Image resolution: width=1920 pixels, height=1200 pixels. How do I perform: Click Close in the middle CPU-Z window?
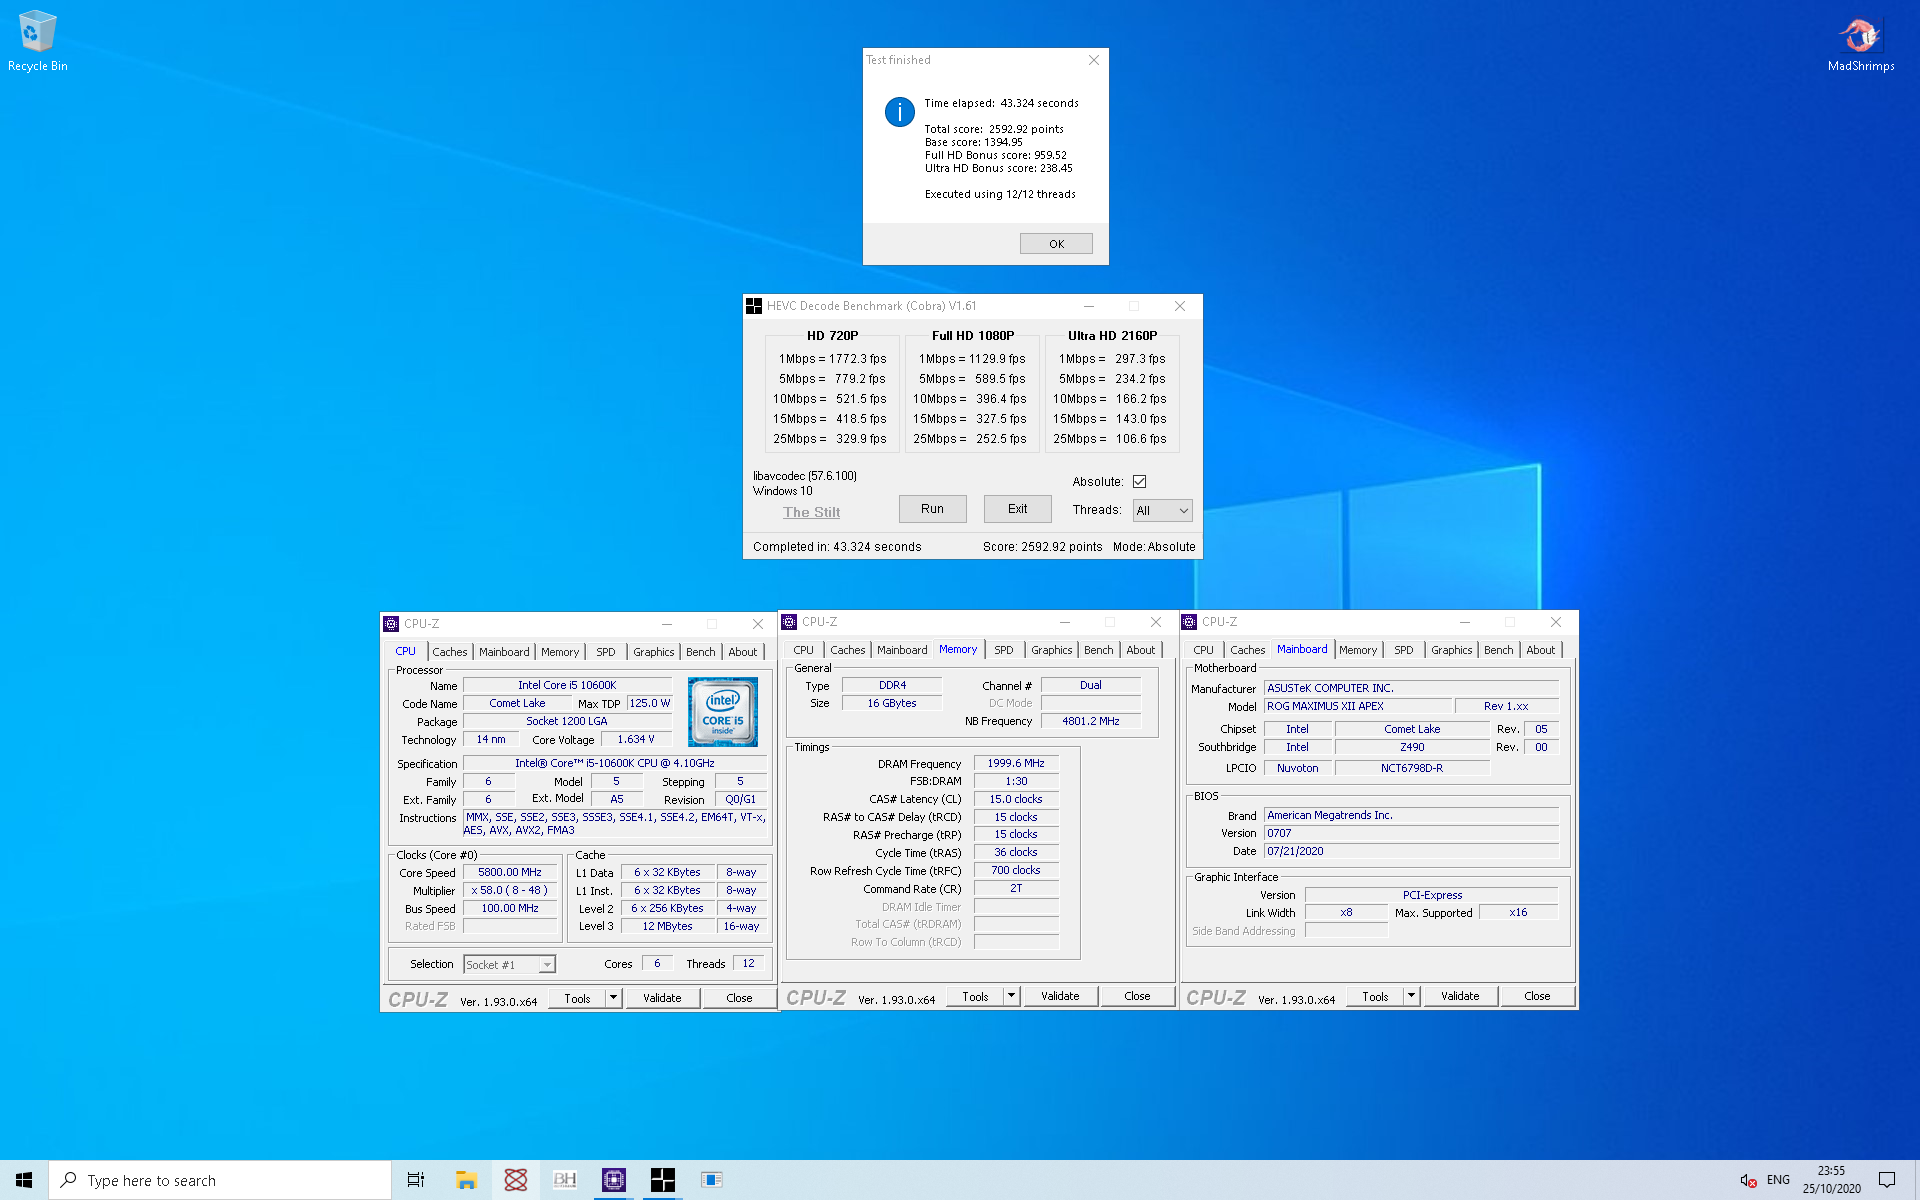[x=1137, y=996]
